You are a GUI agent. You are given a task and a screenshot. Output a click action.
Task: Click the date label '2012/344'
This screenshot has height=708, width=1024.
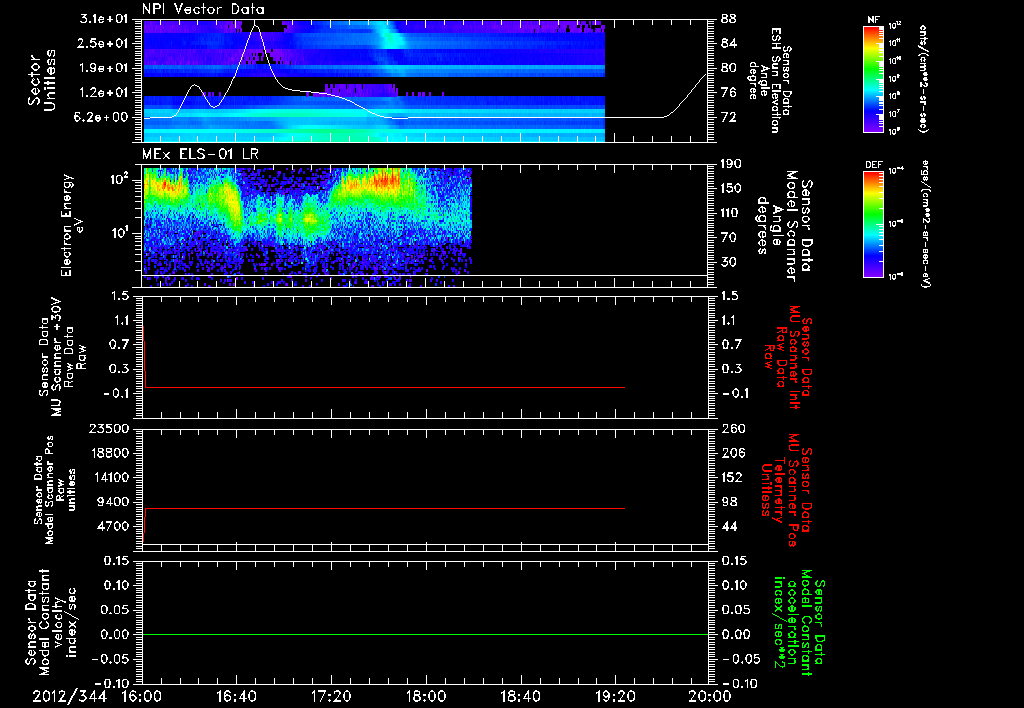pyautogui.click(x=69, y=696)
